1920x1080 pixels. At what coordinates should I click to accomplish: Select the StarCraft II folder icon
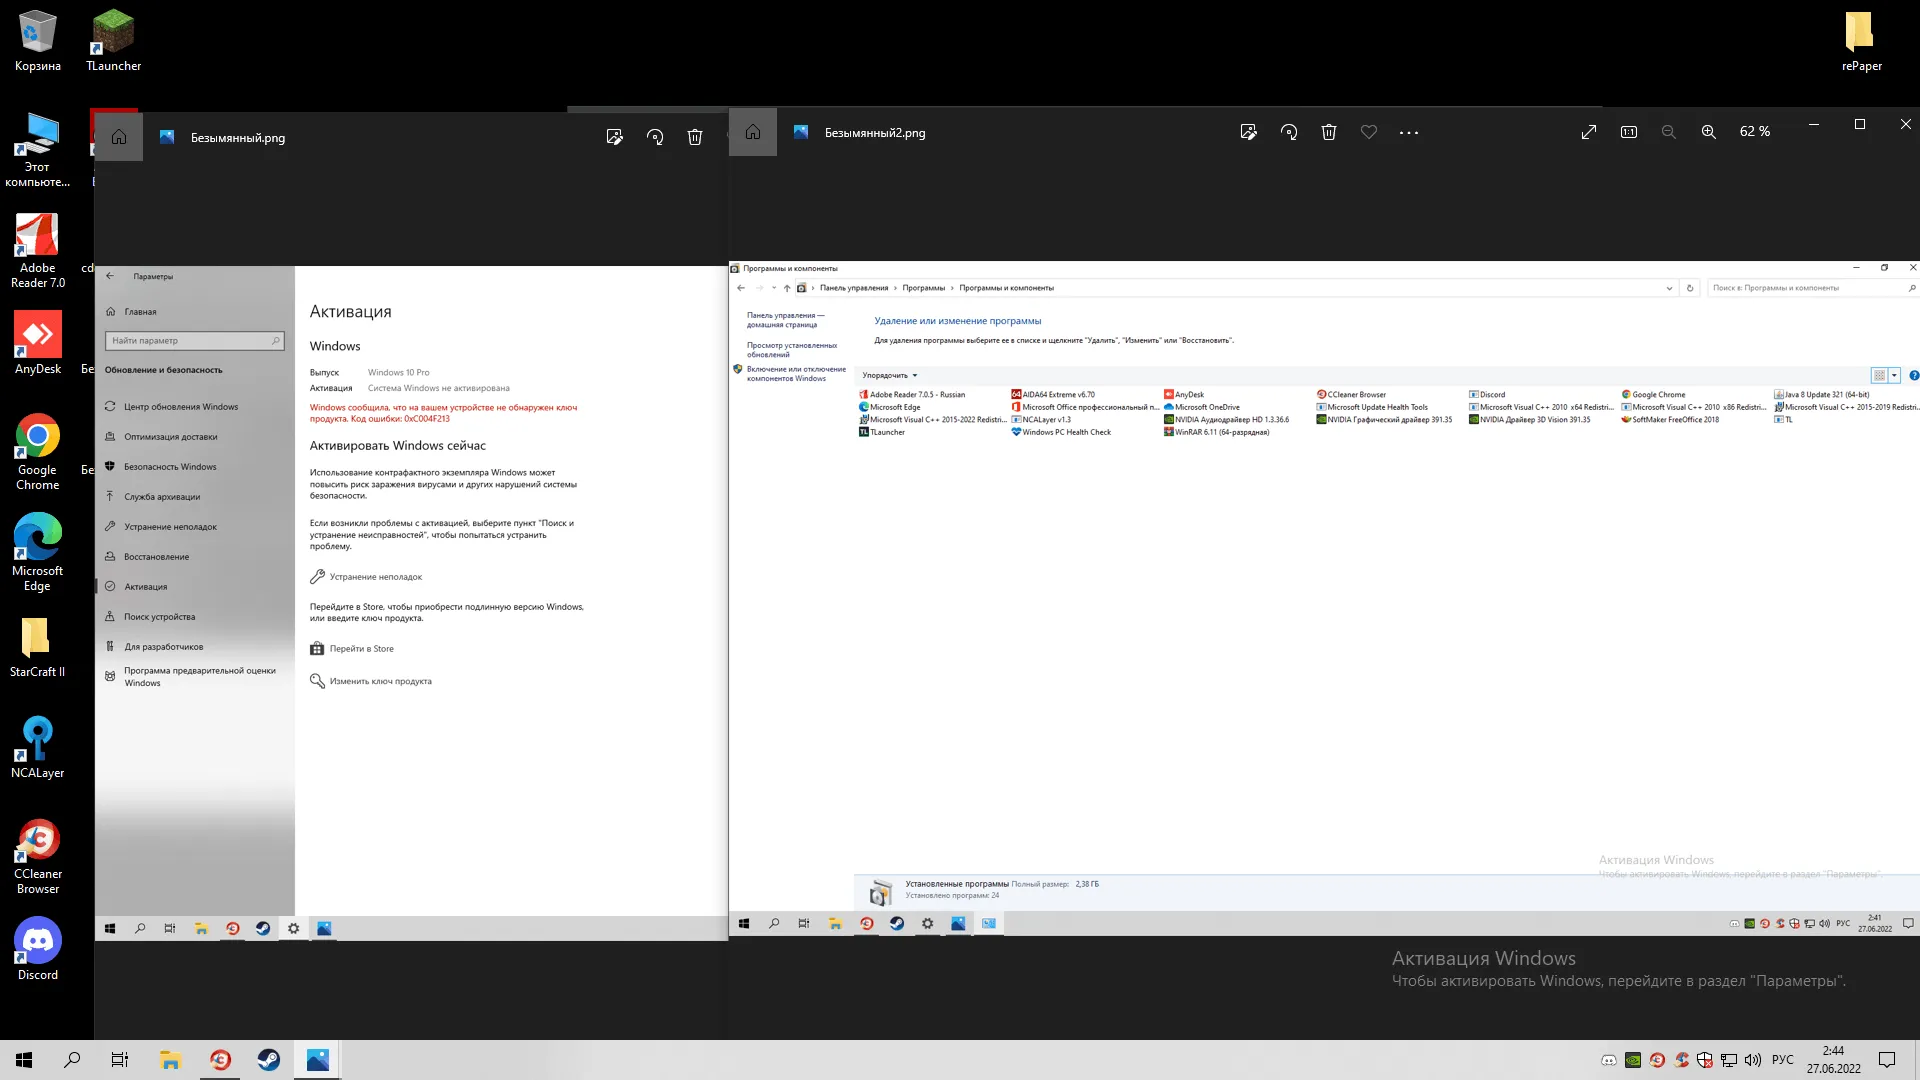(x=37, y=647)
